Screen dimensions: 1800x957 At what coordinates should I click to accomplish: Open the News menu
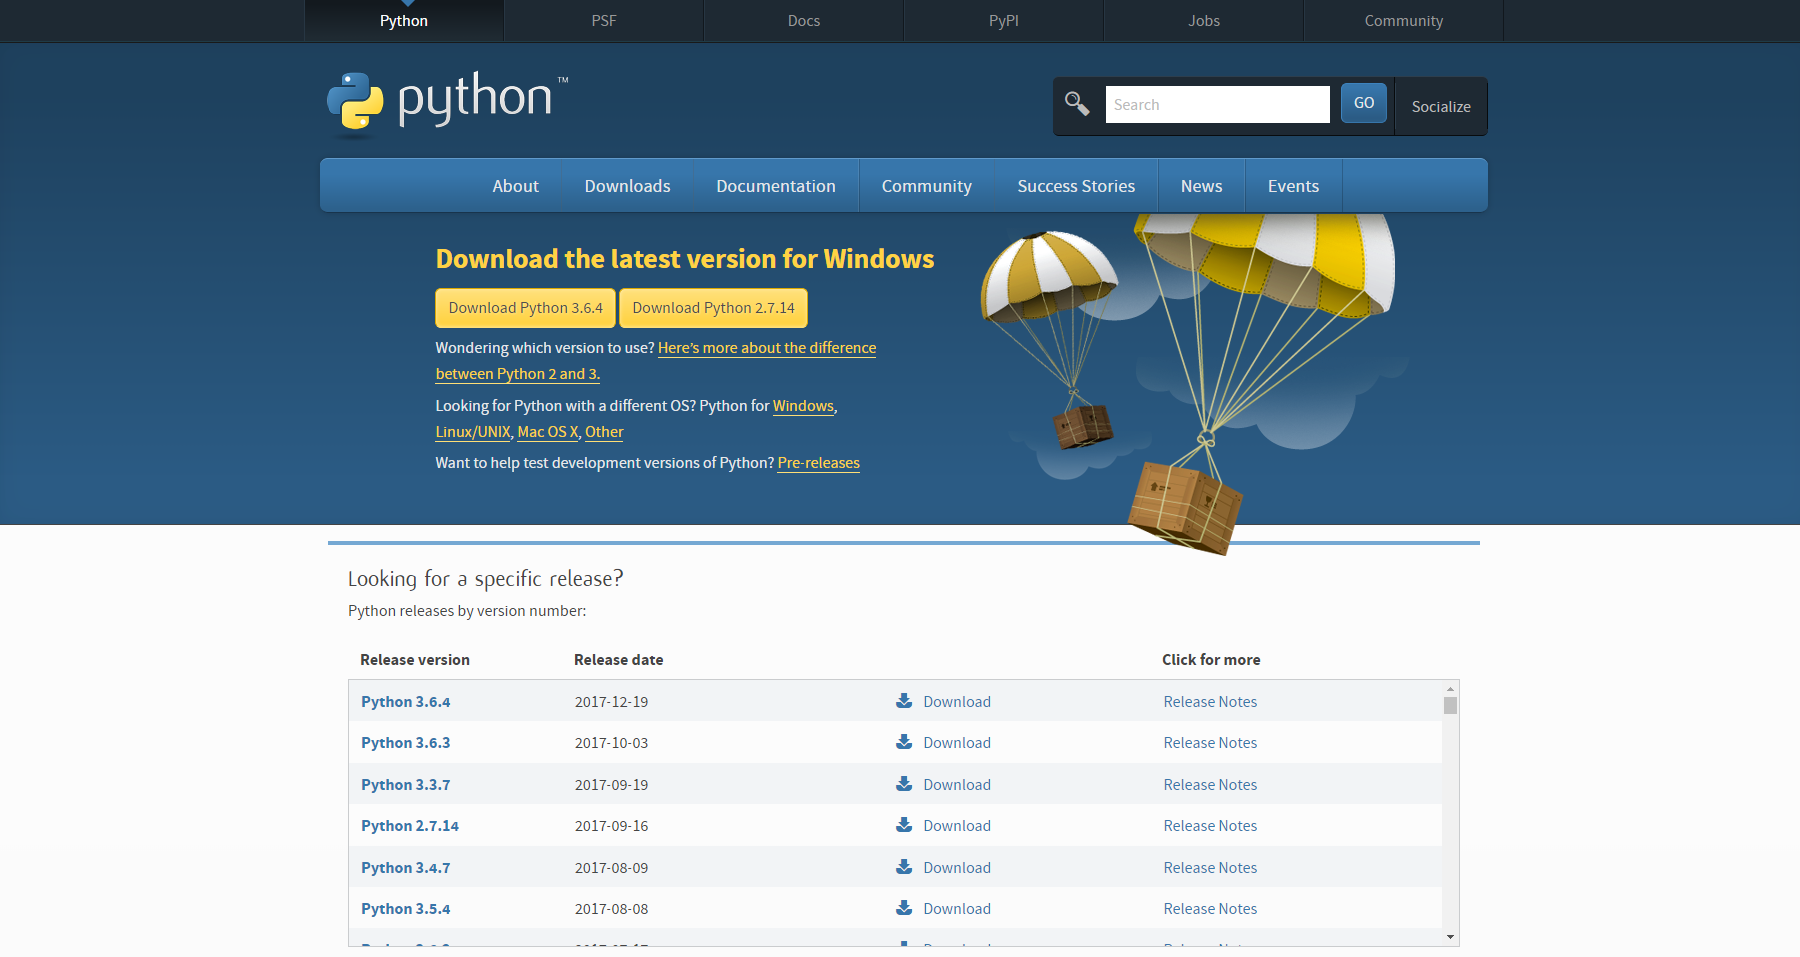1201,186
